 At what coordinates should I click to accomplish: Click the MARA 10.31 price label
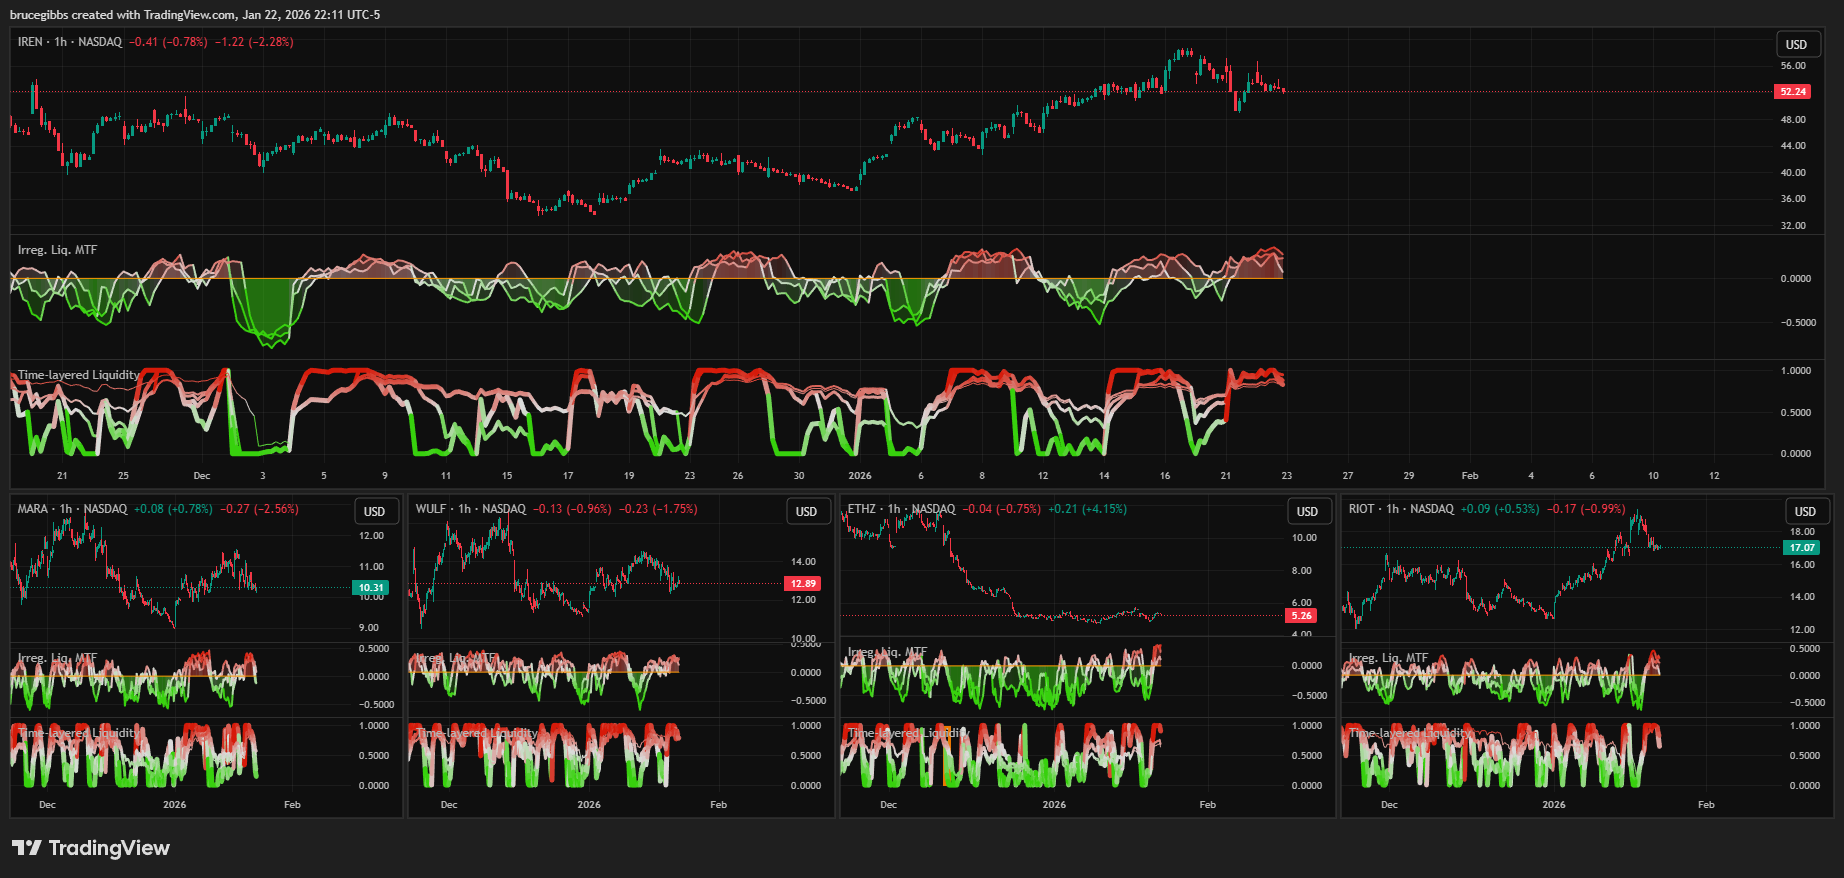[371, 588]
